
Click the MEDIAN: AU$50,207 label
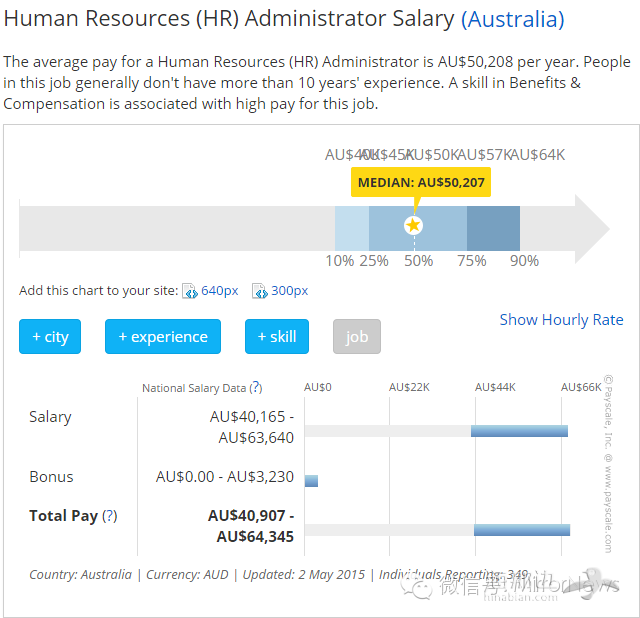pos(421,182)
